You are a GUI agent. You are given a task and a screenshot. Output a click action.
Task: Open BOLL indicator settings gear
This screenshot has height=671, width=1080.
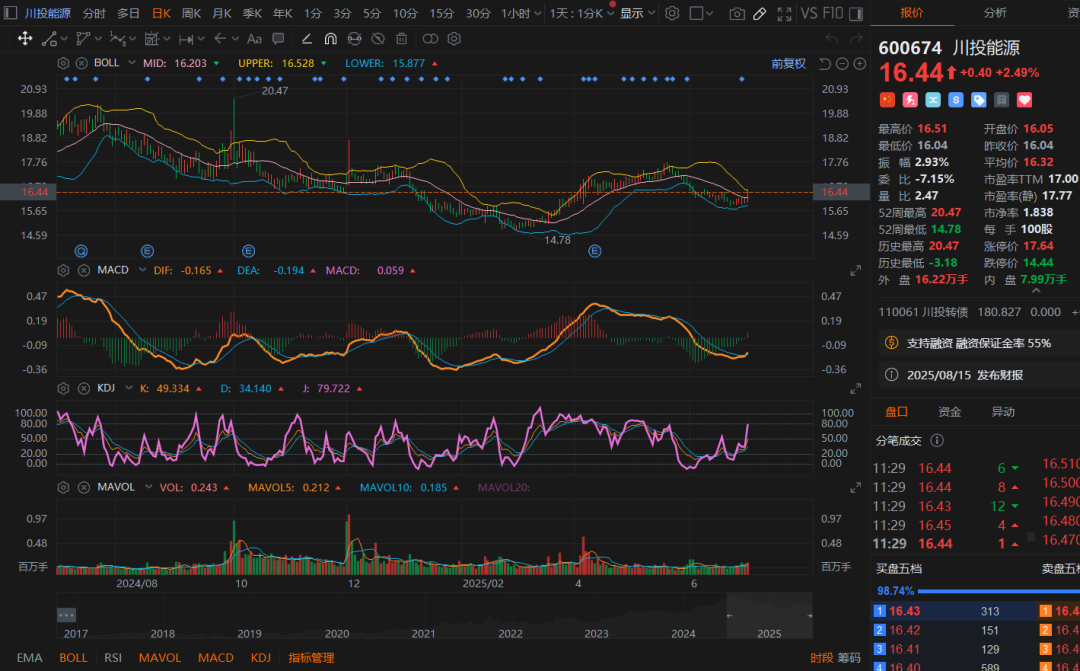63,63
